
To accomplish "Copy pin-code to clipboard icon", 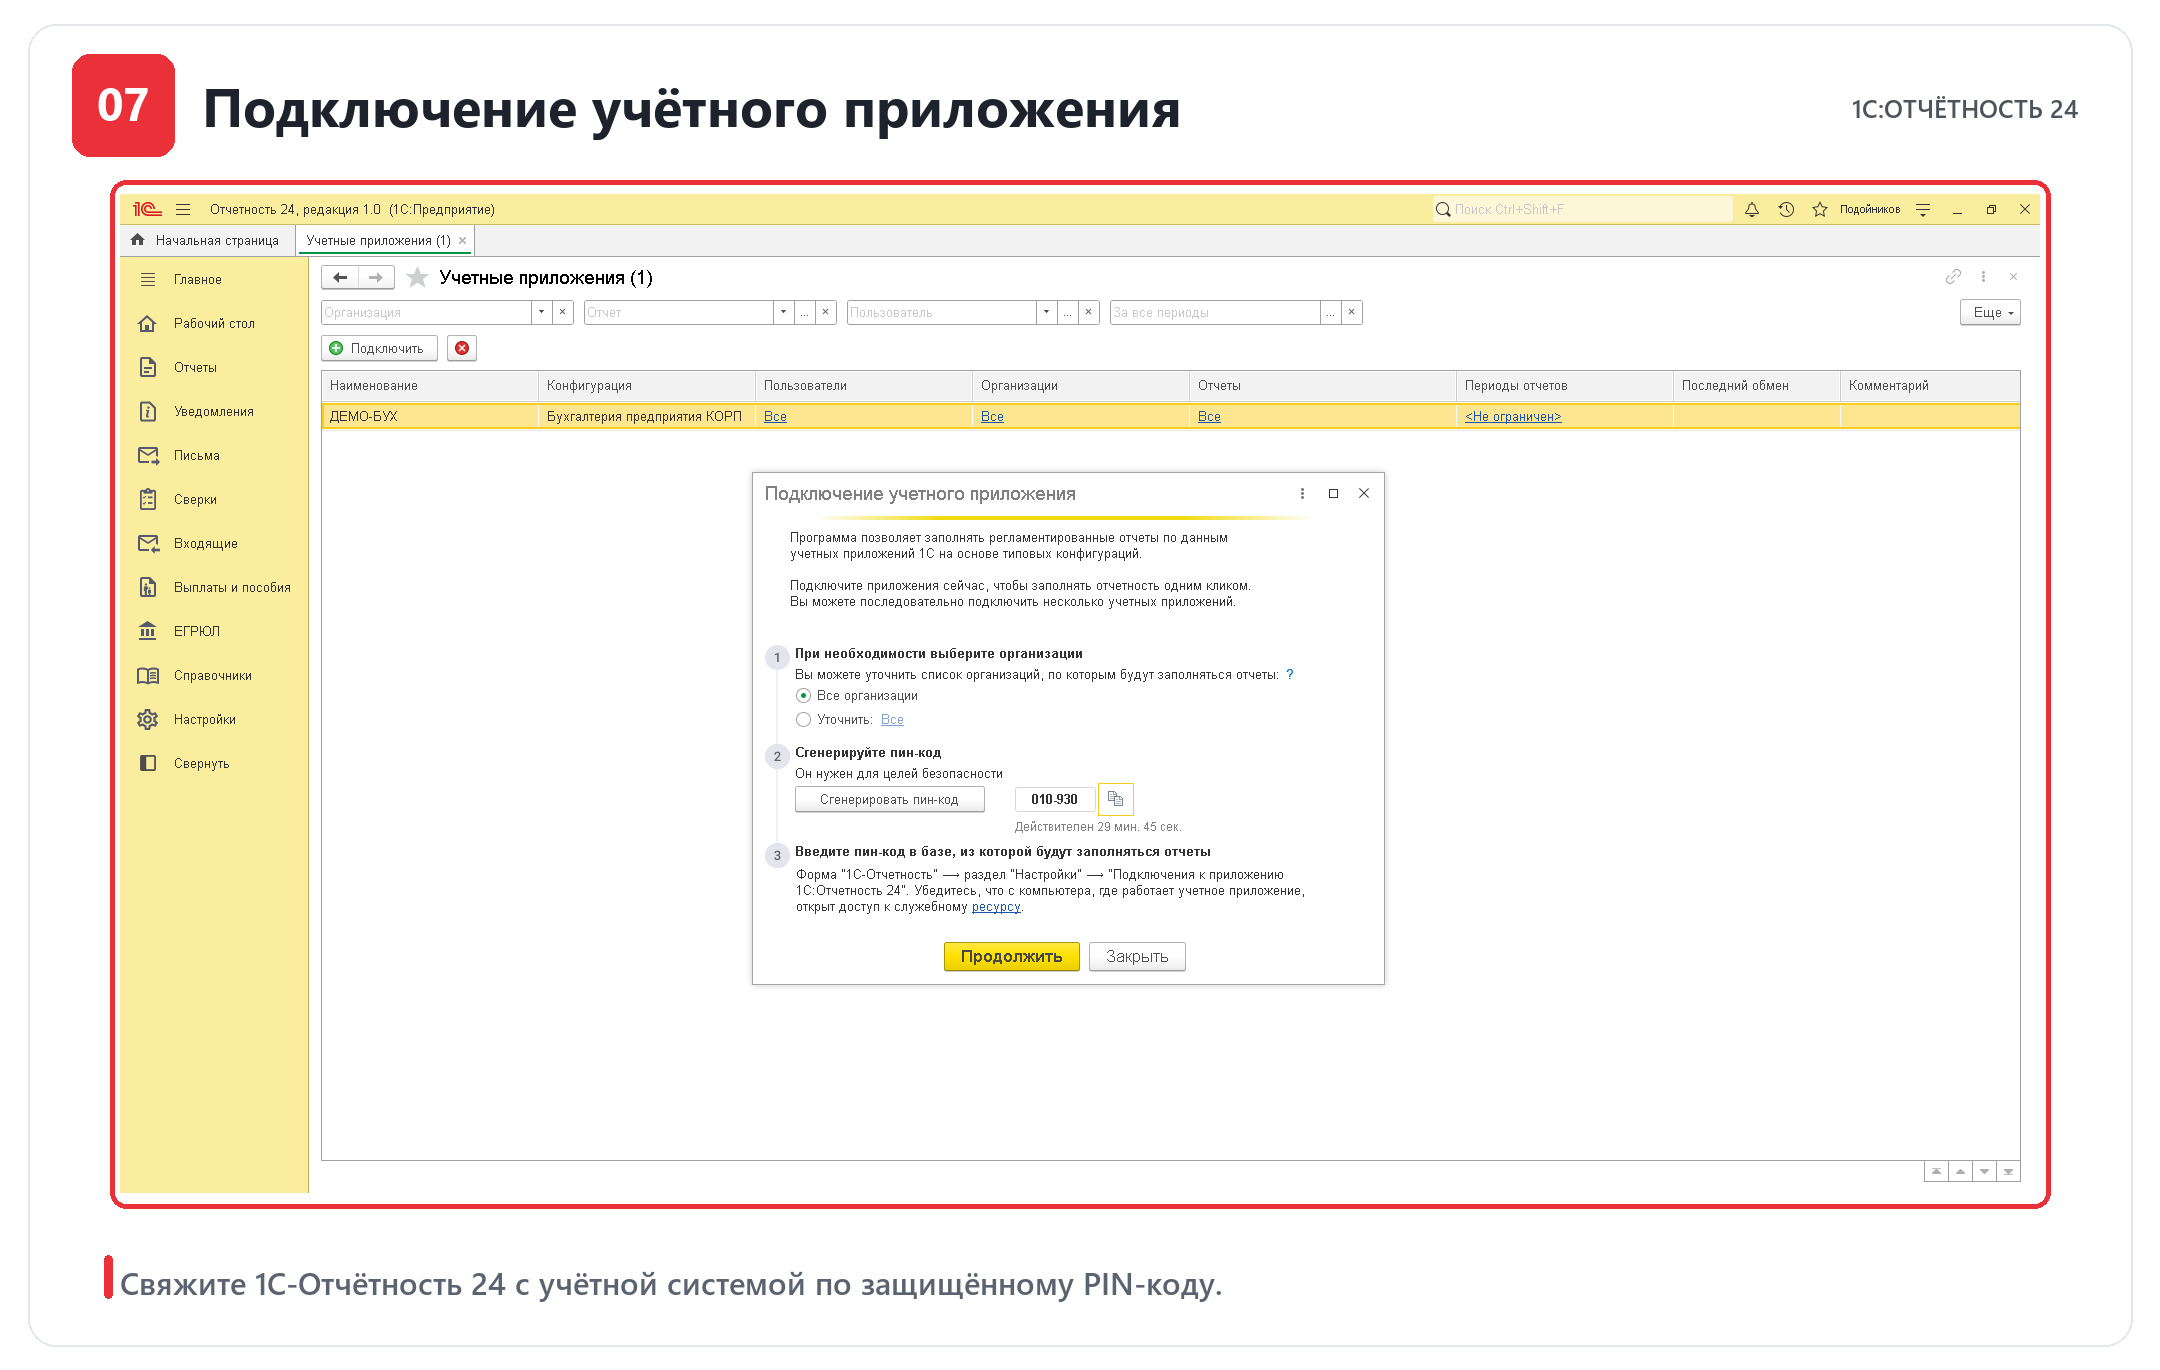I will 1115,799.
